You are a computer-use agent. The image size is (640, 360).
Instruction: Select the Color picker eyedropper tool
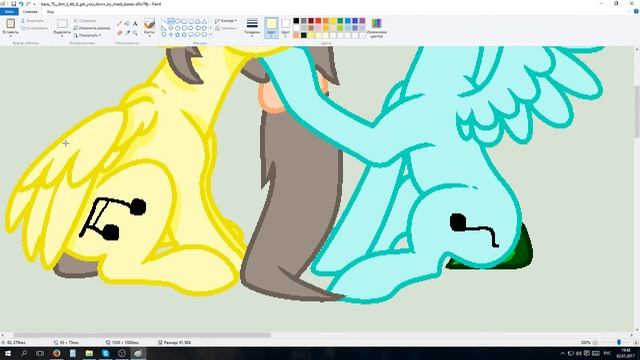[x=127, y=32]
